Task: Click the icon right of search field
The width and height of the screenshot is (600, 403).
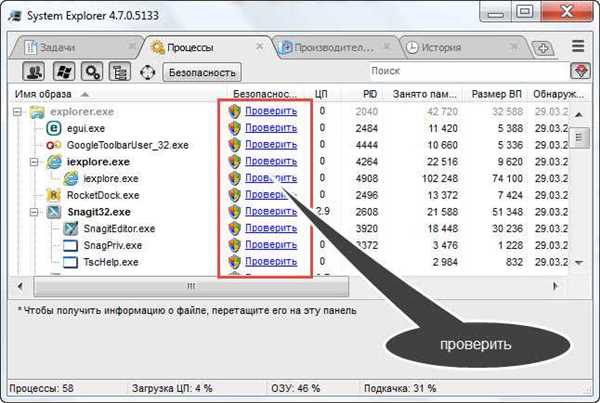Action: pyautogui.click(x=580, y=71)
